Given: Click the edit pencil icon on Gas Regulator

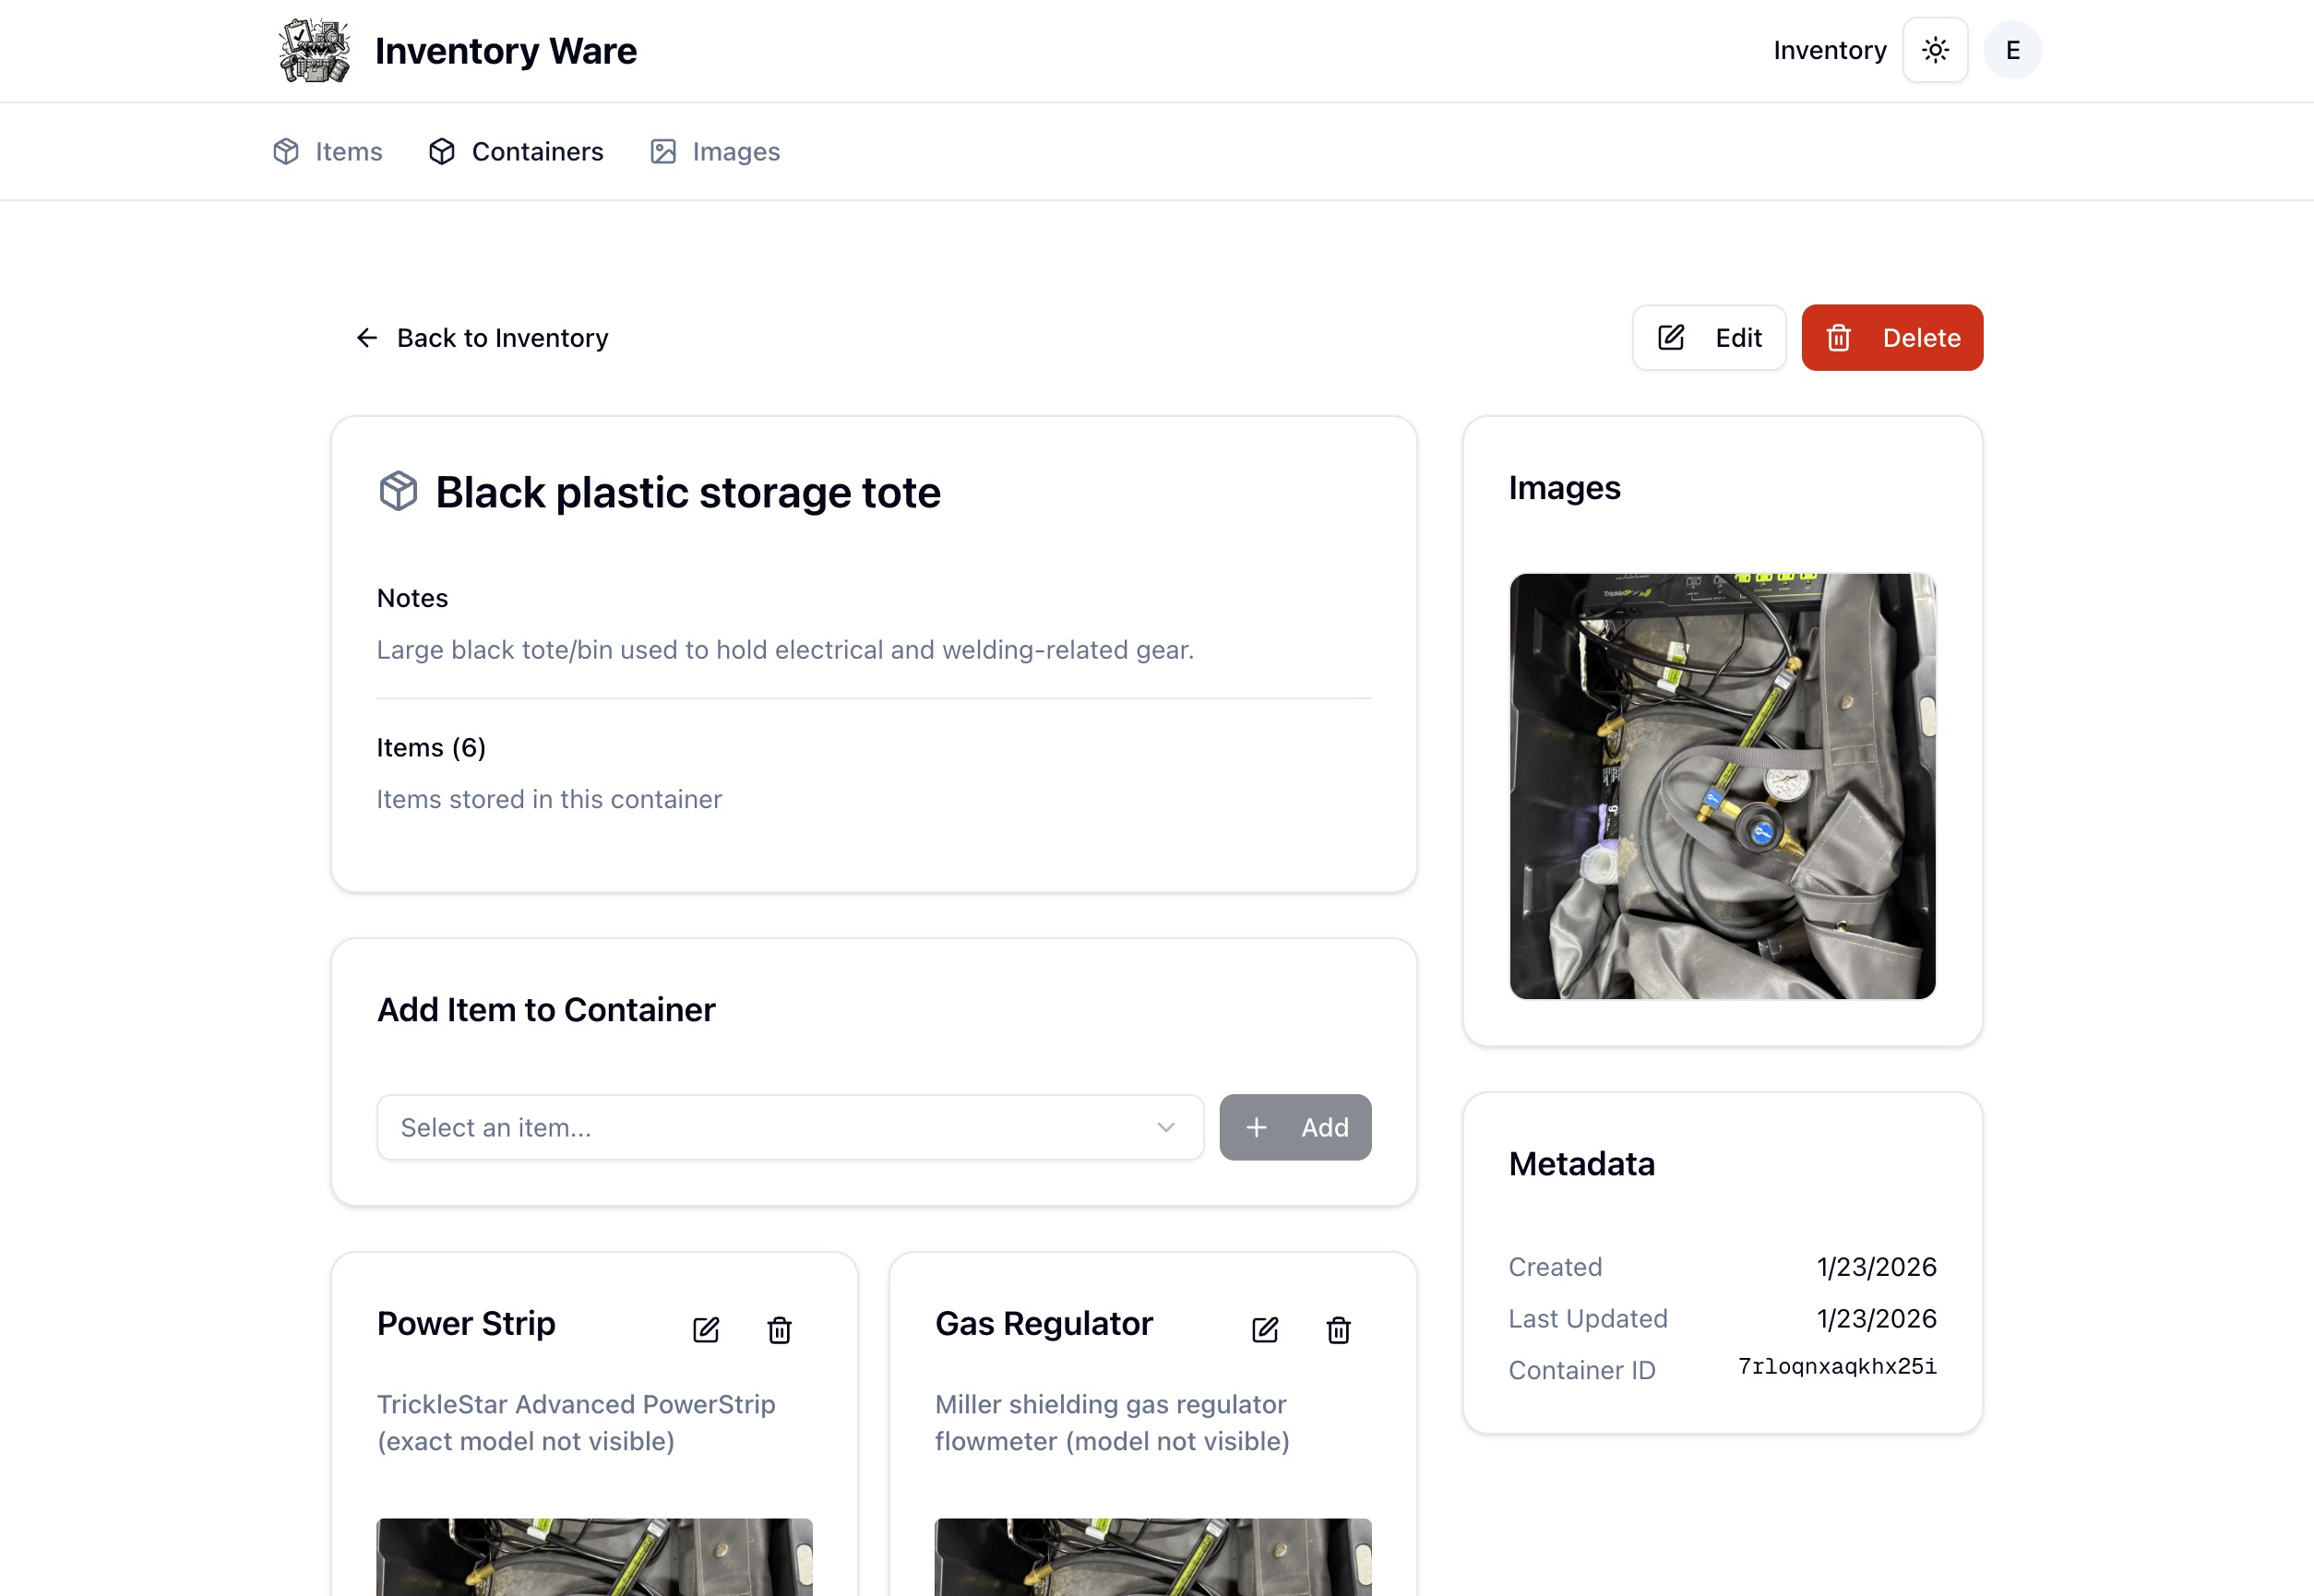Looking at the screenshot, I should 1264,1330.
